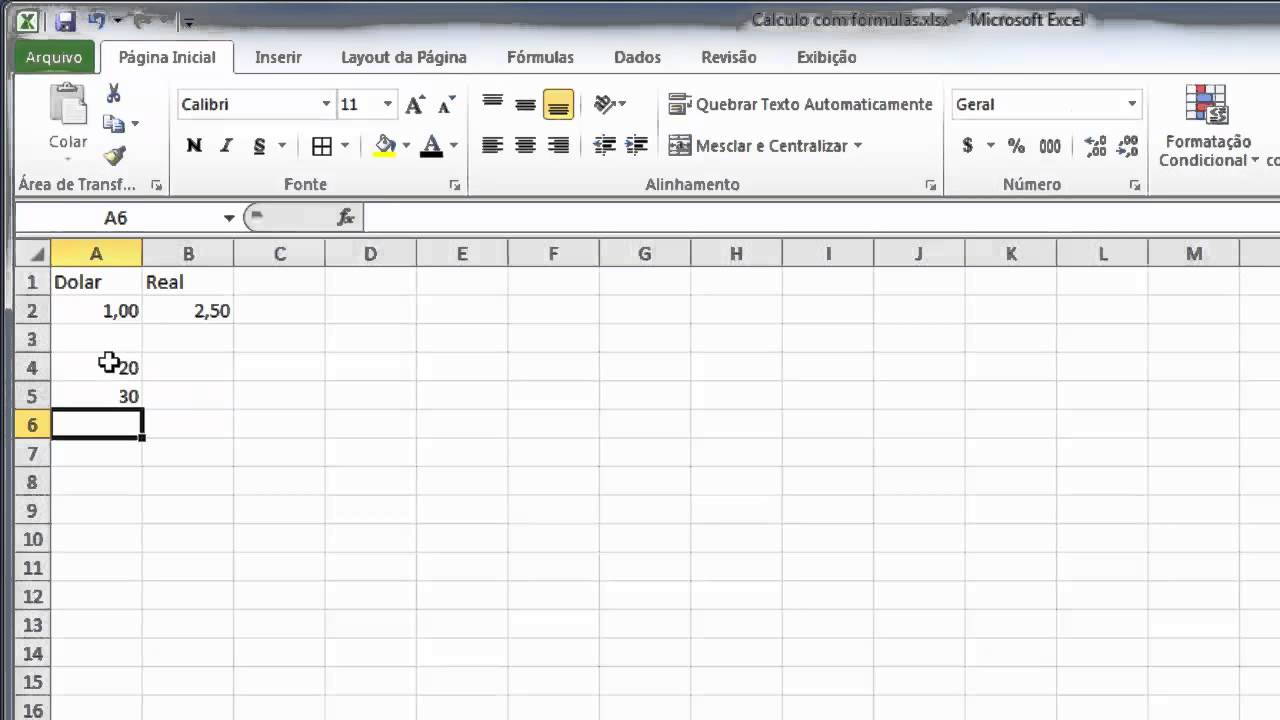
Task: Open the font size 11 dropdown
Action: 388,104
